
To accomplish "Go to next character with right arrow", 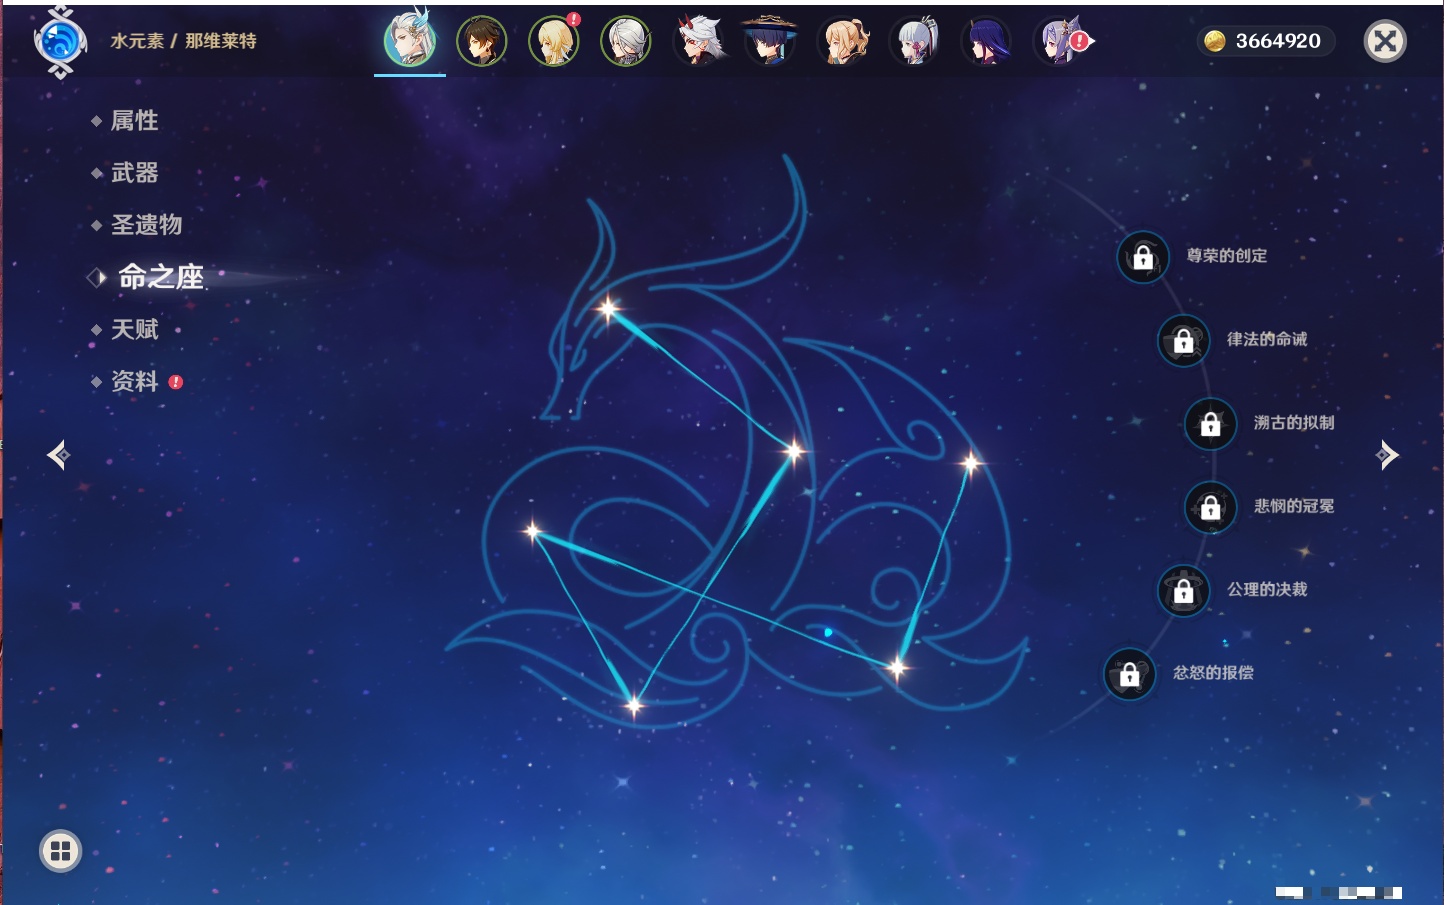I will (1387, 455).
